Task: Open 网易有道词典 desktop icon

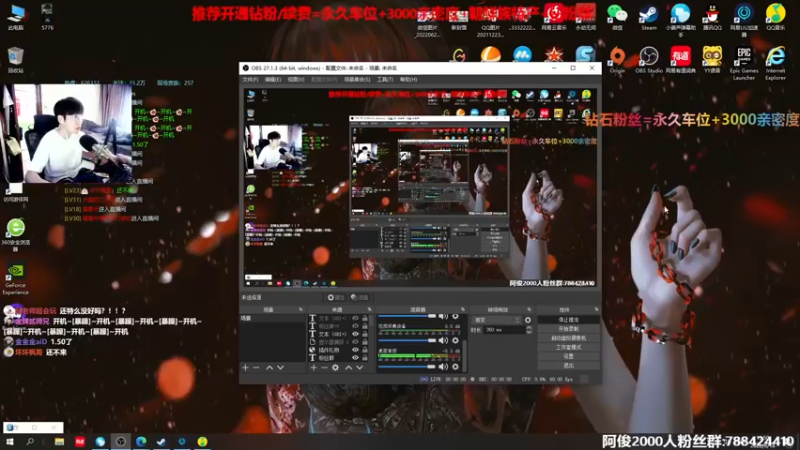Action: coord(680,60)
